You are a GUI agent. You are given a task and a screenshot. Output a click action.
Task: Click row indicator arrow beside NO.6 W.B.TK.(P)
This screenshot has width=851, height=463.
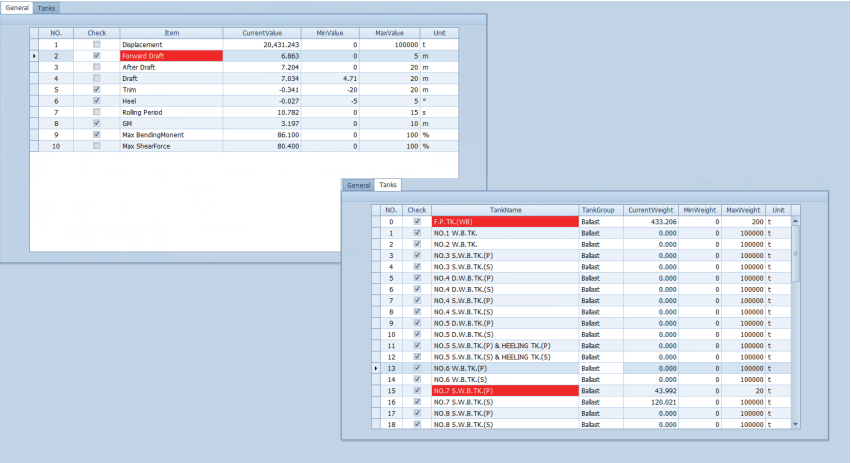376,368
